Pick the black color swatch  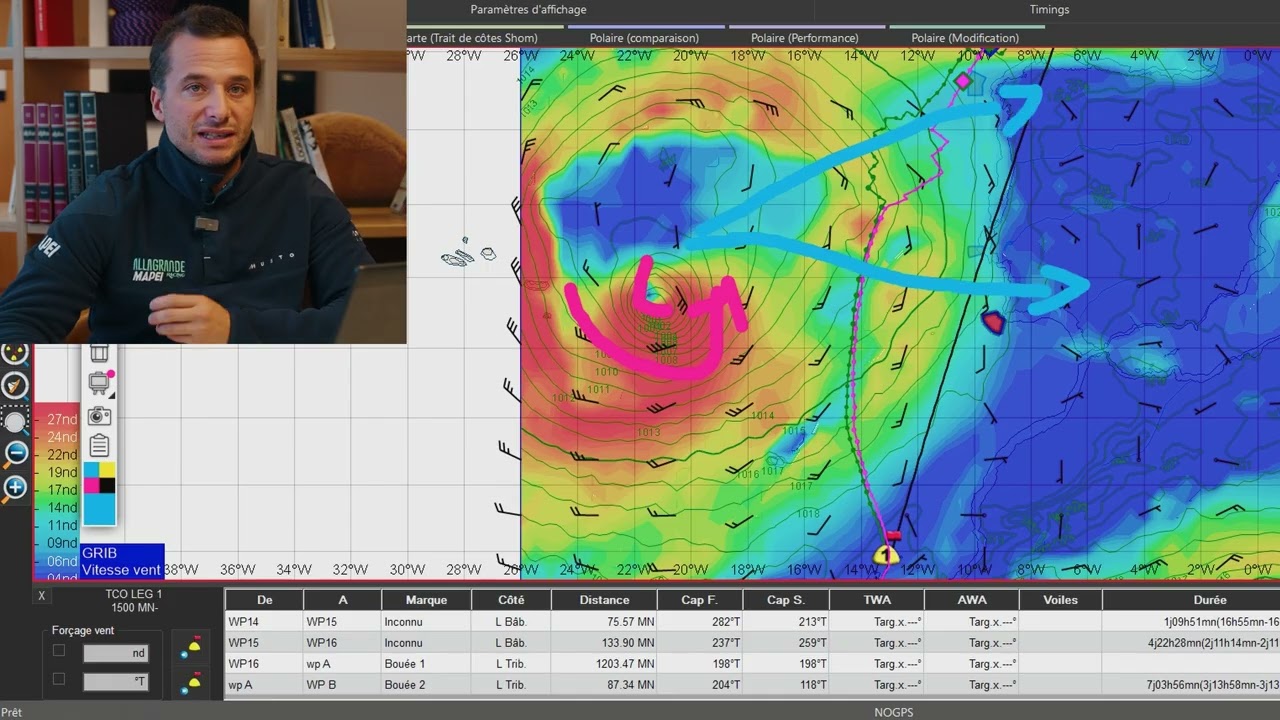click(107, 486)
